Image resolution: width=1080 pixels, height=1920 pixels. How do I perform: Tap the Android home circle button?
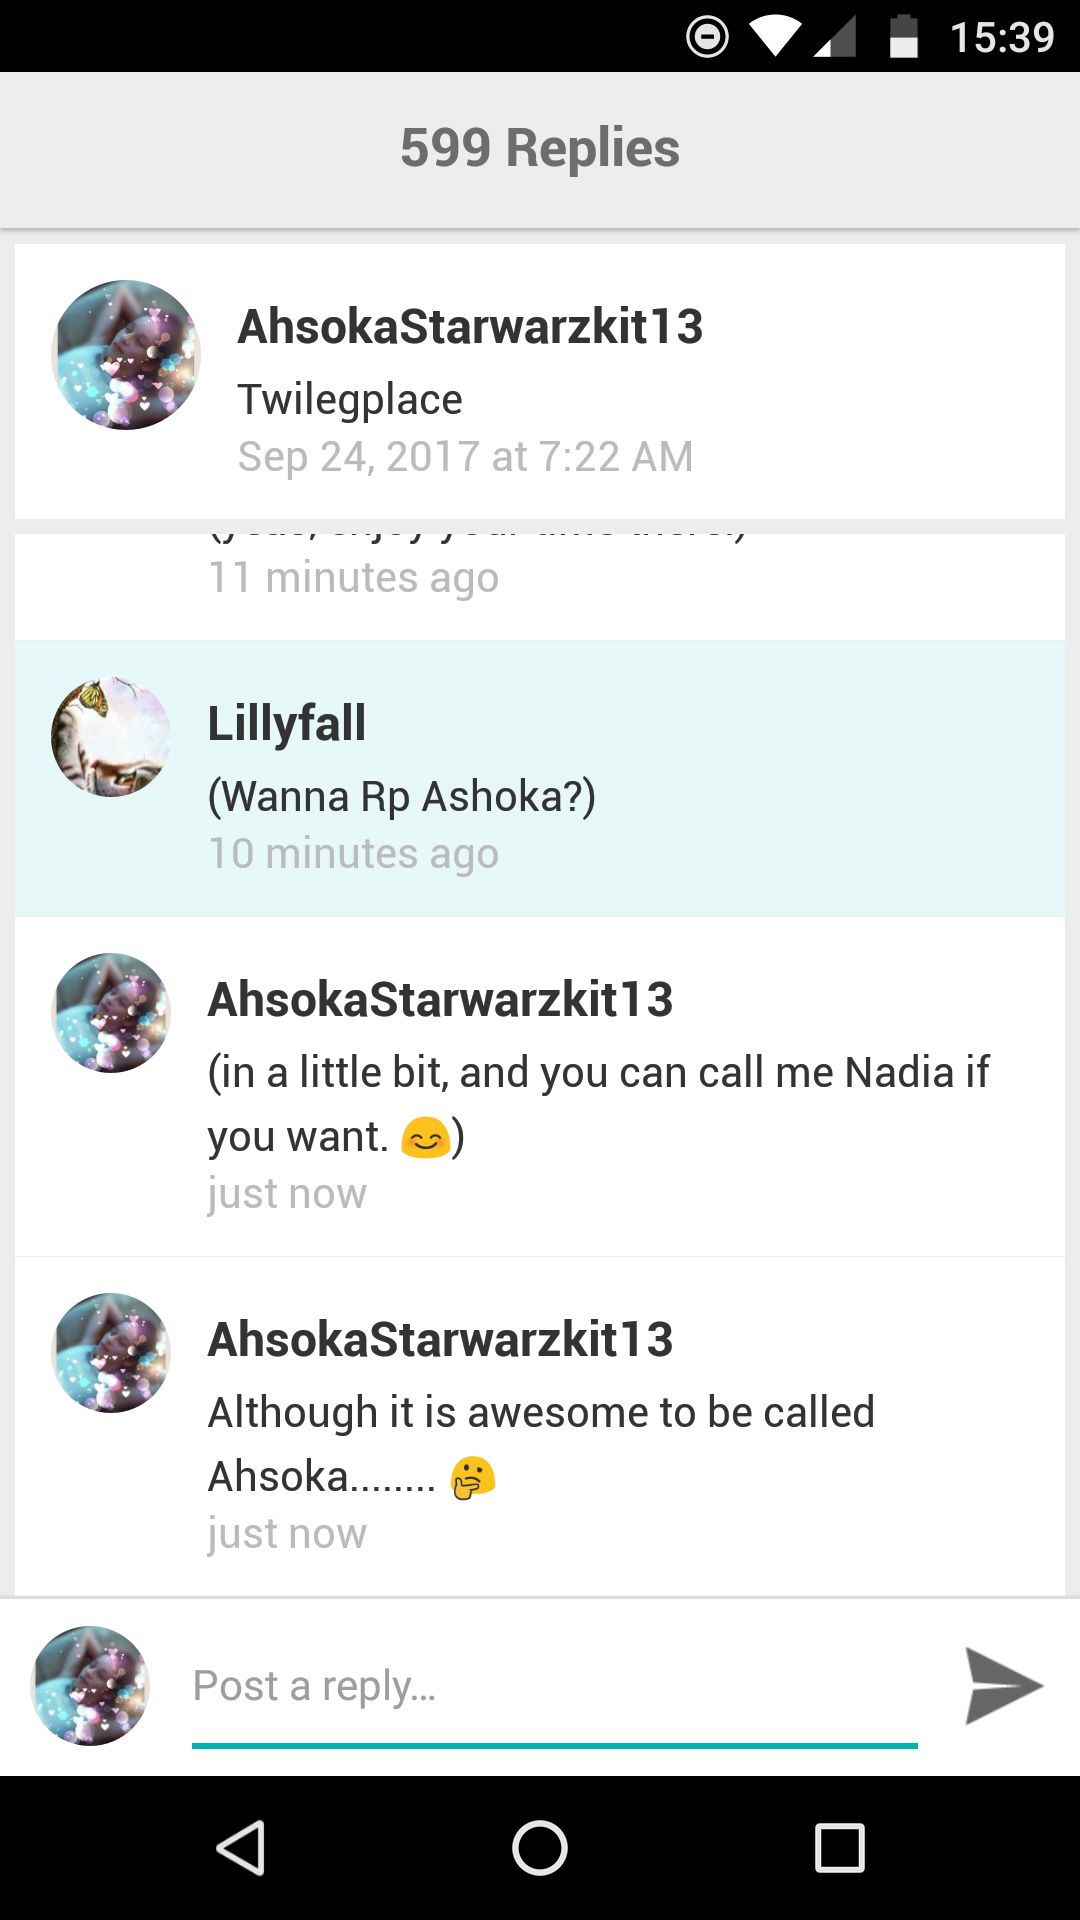pos(540,1847)
